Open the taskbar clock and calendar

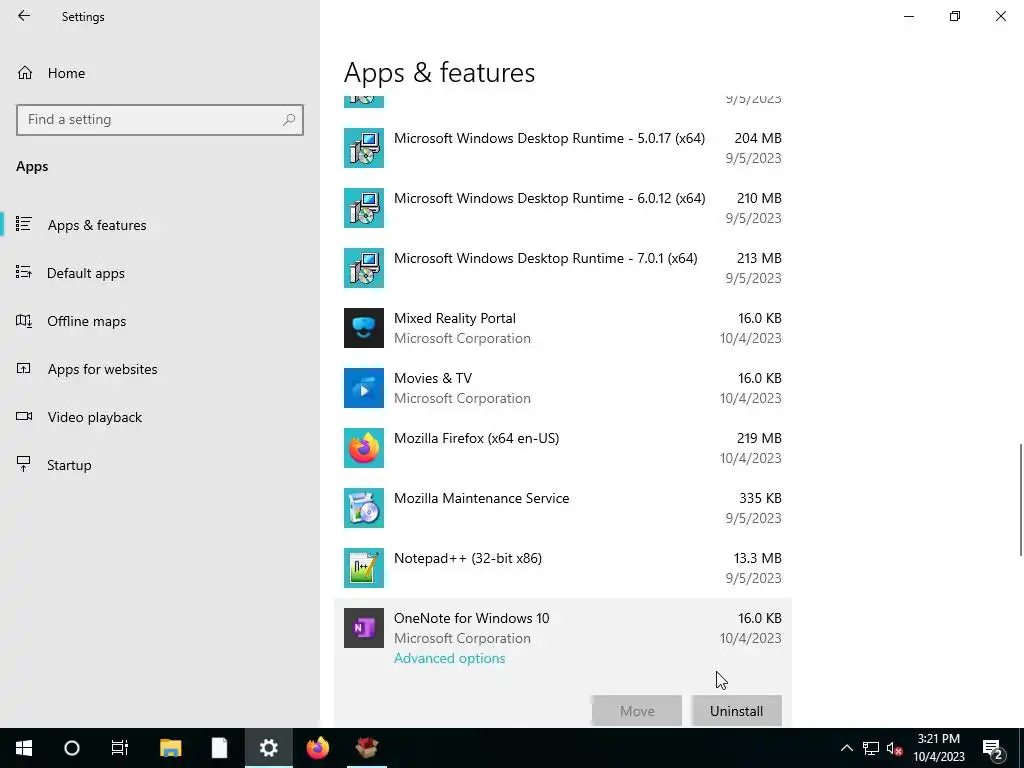point(938,748)
